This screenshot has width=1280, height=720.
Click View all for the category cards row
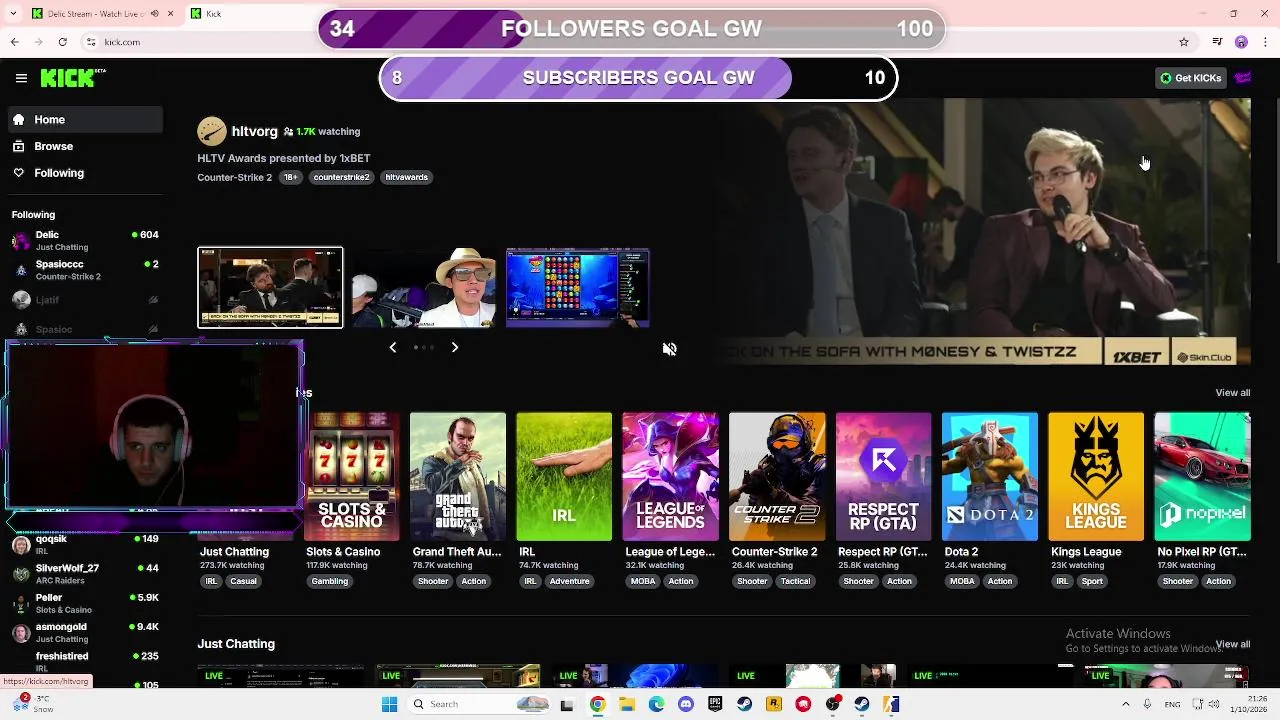(1232, 393)
